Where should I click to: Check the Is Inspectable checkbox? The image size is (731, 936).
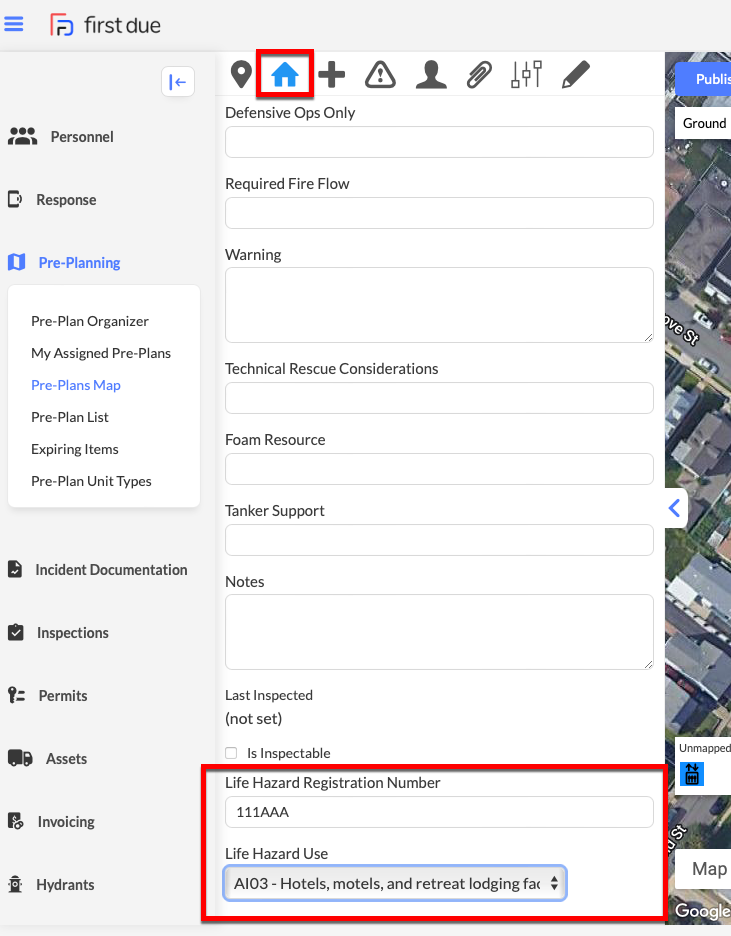[231, 753]
